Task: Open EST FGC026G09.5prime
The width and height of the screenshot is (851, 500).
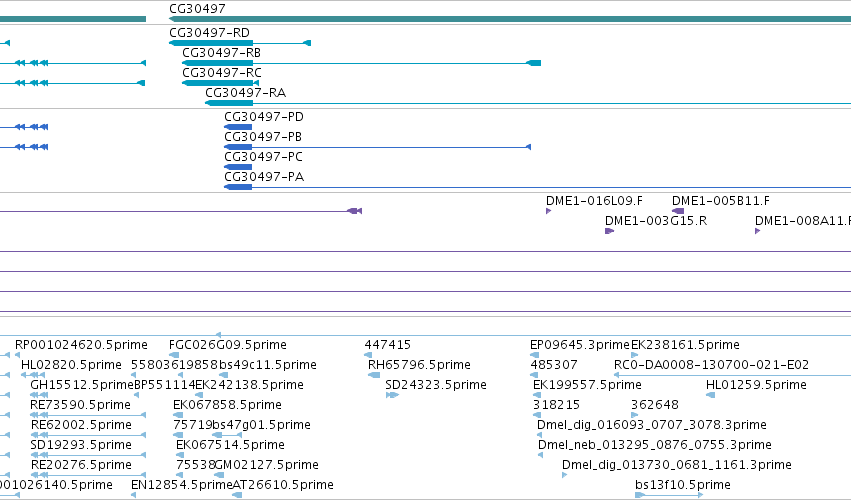Action: click(227, 345)
